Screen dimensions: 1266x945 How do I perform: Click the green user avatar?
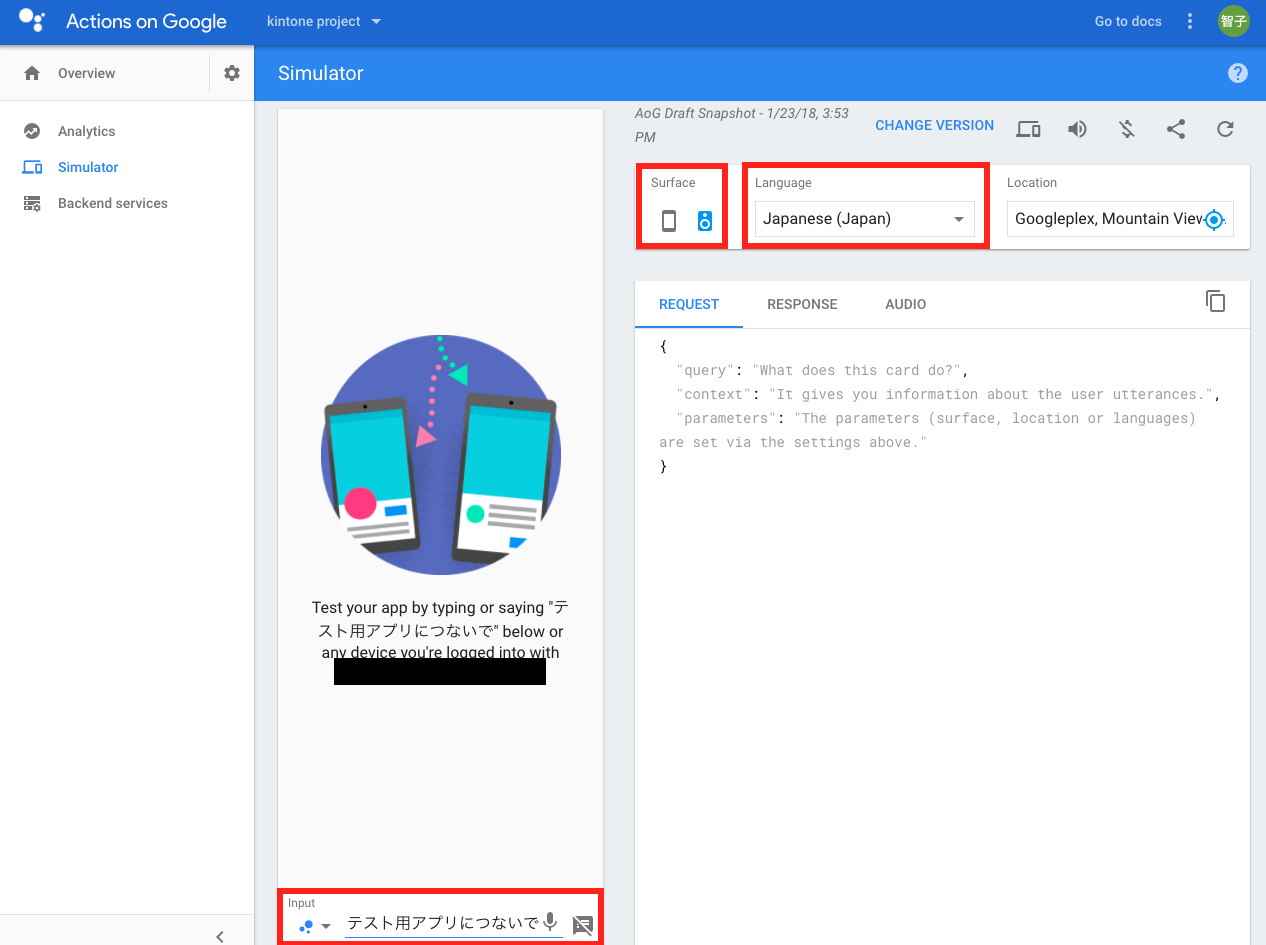pyautogui.click(x=1234, y=21)
